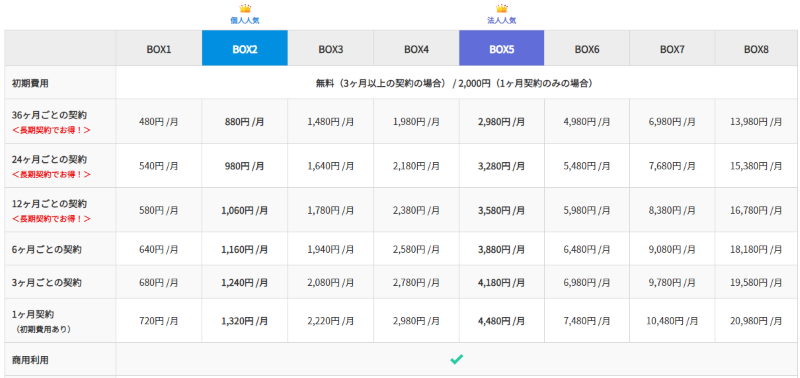Viewport: 800px width, 378px height.
Task: Click red ＜長期契約でお得！＞ under 24ヶ月ごとの契約
Action: [51, 174]
